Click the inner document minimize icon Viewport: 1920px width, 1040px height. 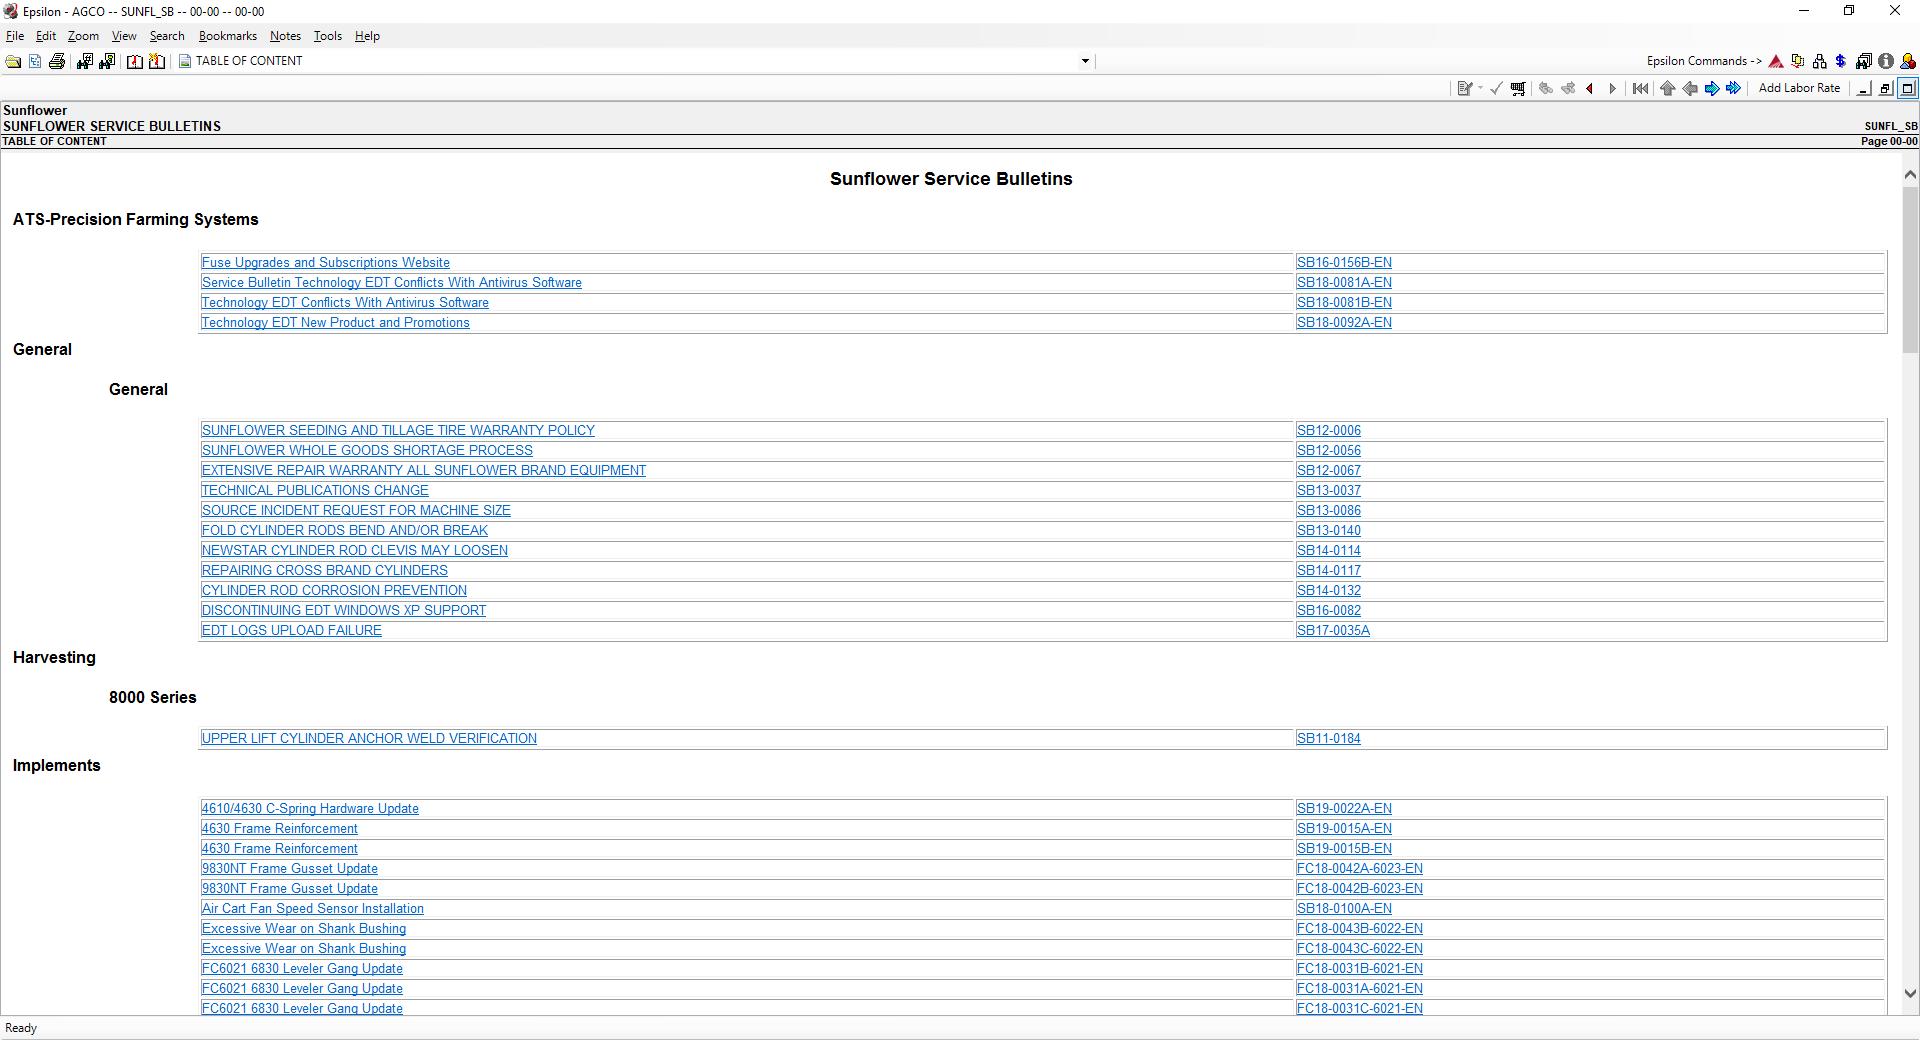pos(1864,89)
